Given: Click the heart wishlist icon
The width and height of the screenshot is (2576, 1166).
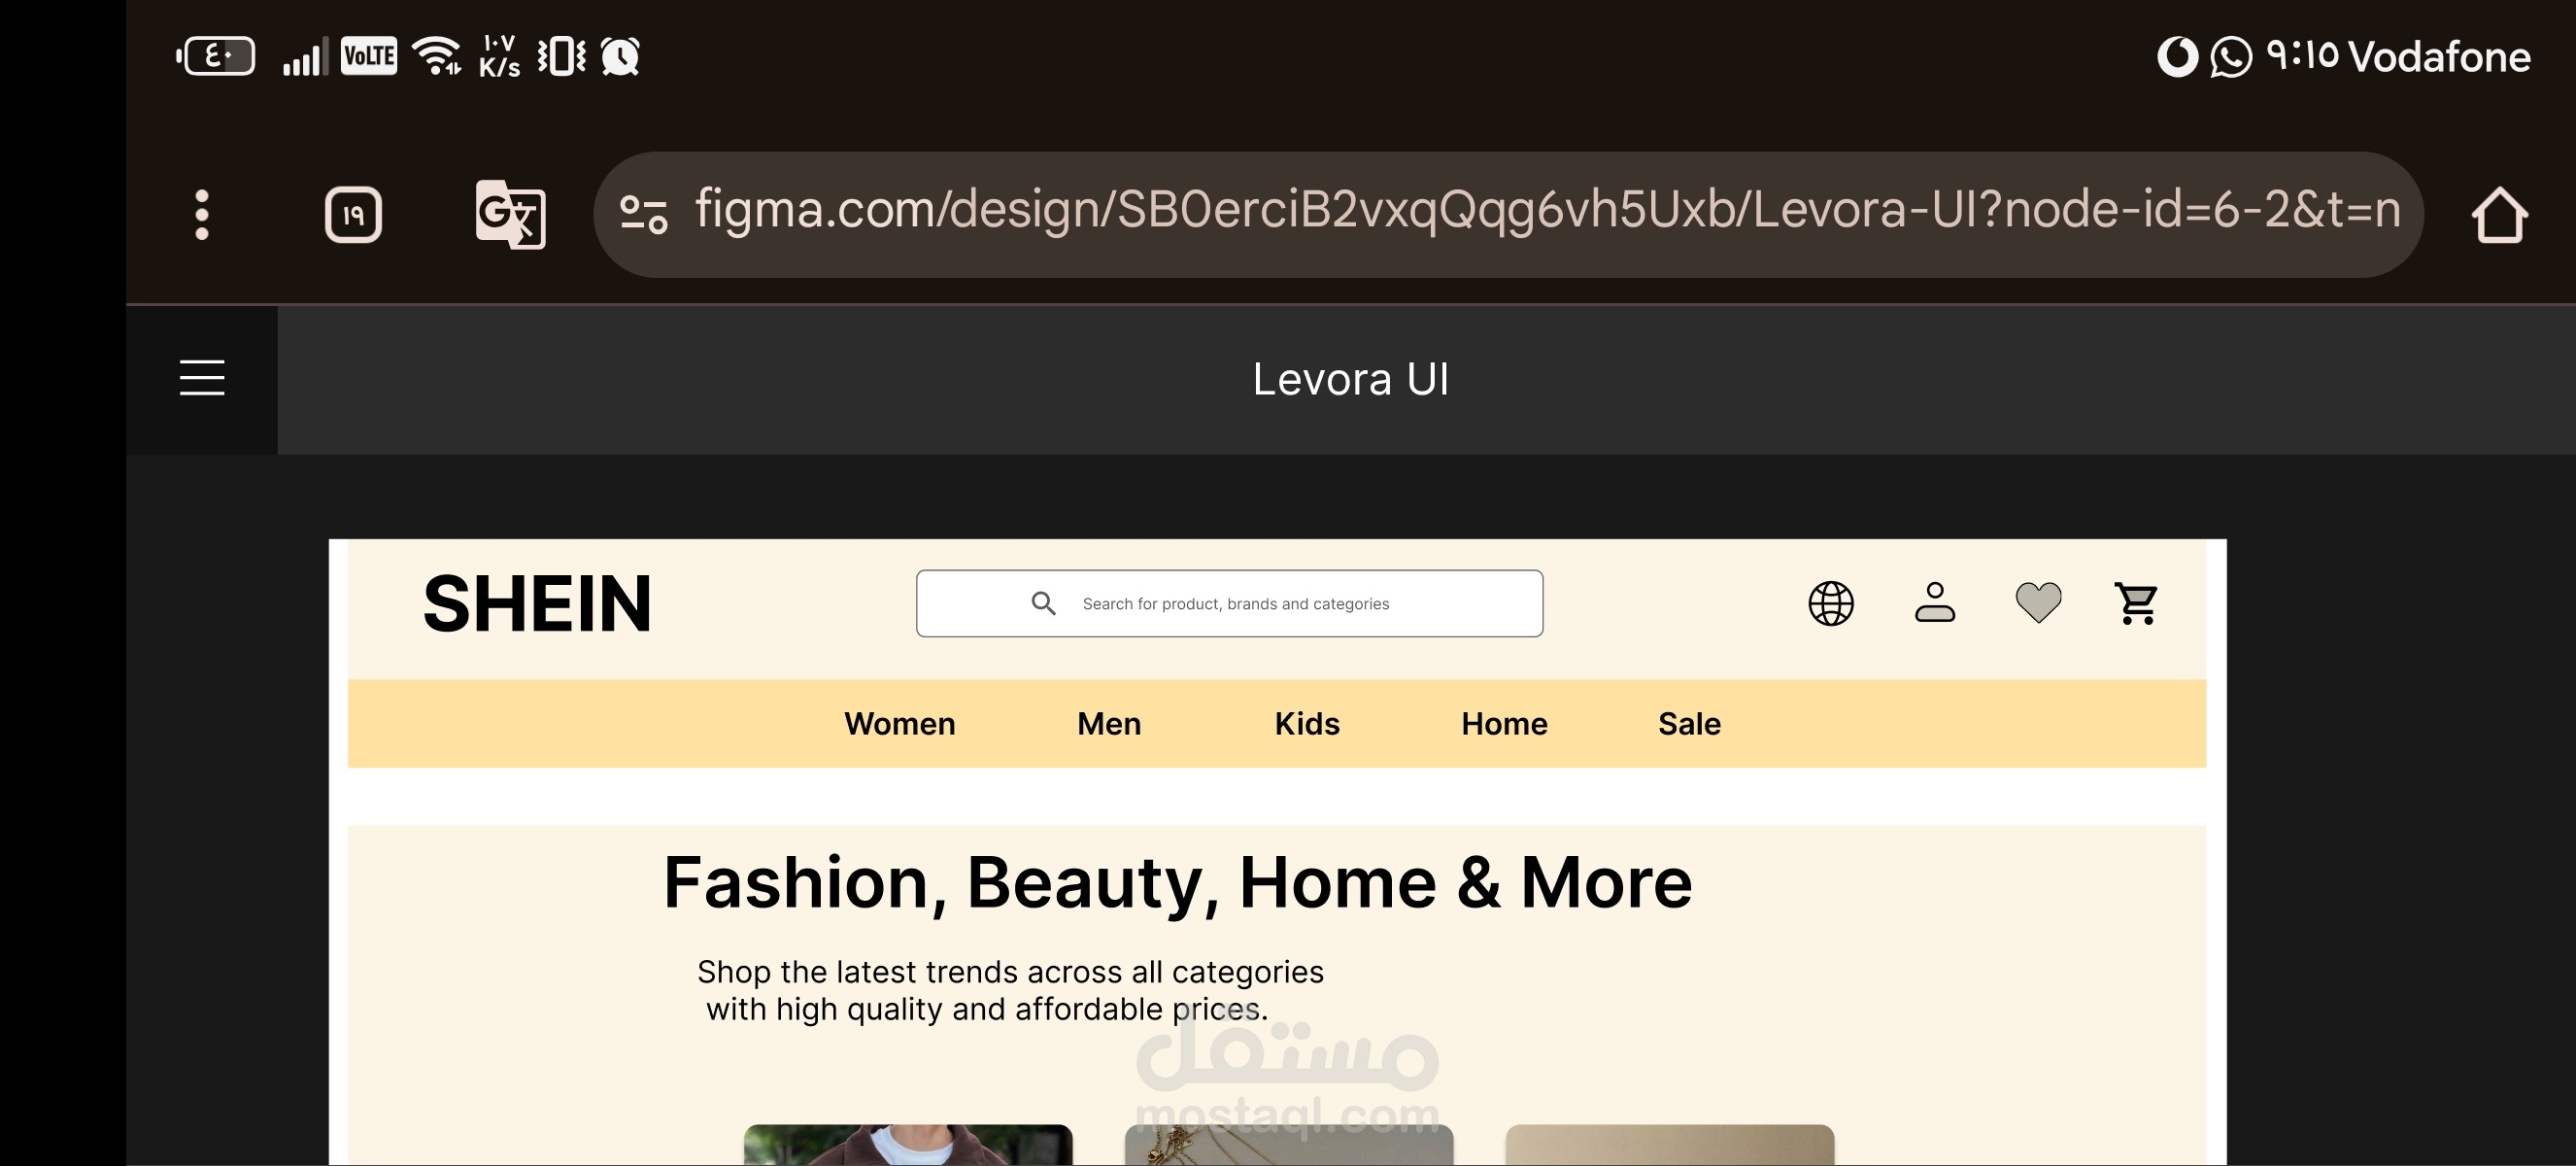Looking at the screenshot, I should click(x=2038, y=602).
